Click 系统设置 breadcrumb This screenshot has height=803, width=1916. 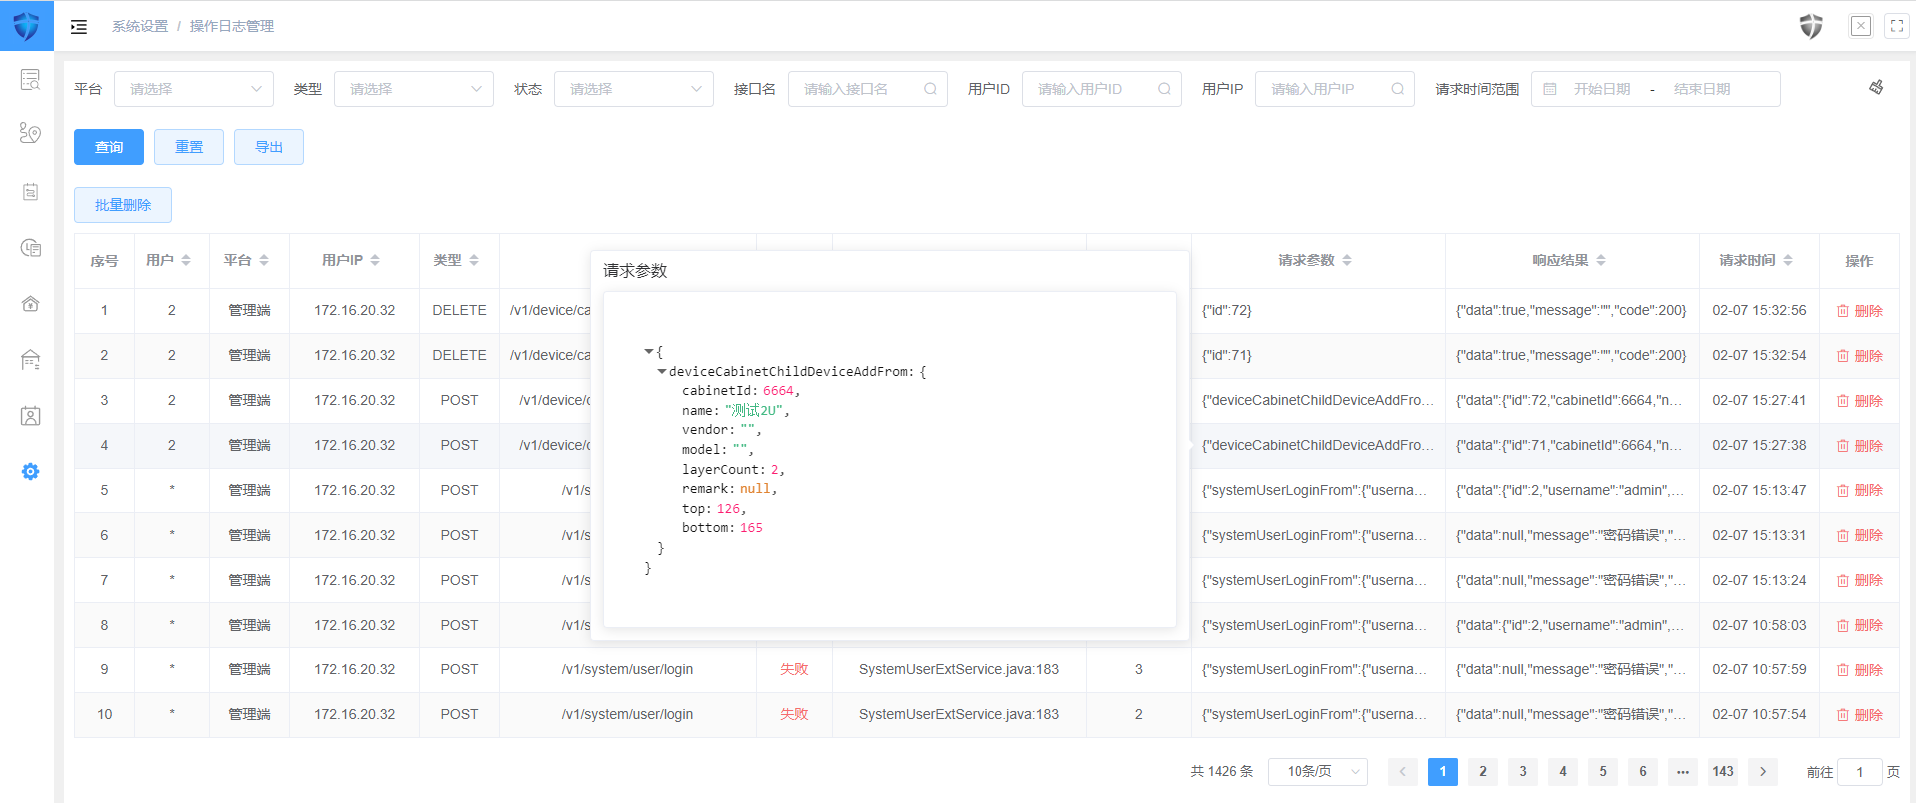coord(140,26)
